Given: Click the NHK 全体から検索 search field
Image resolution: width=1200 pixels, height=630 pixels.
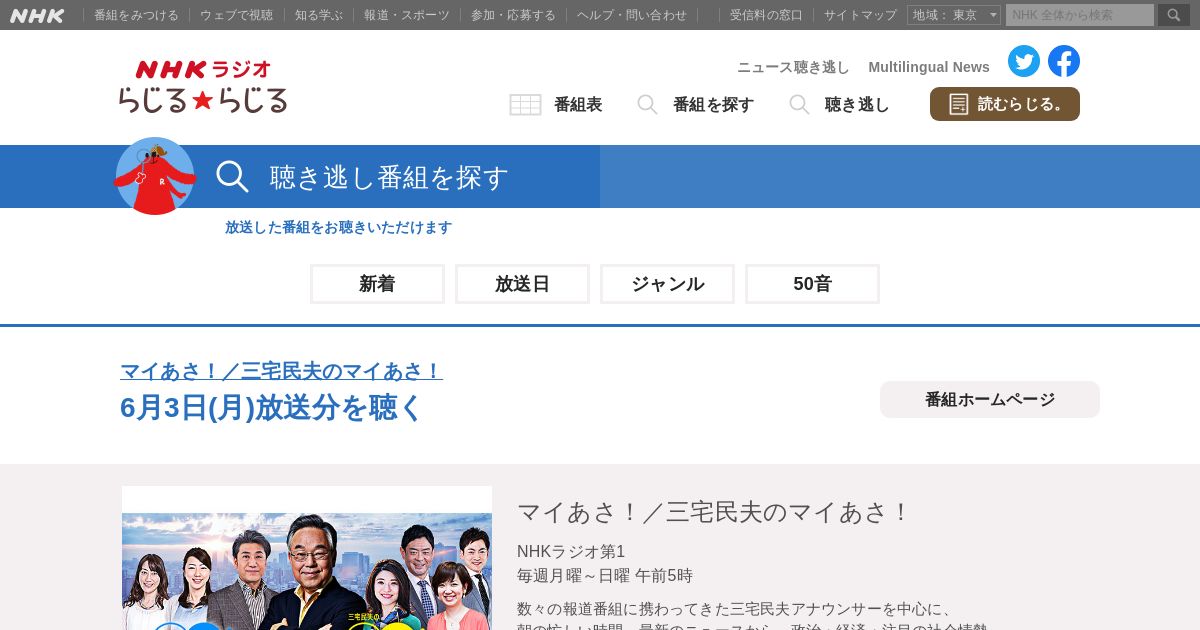Looking at the screenshot, I should [x=1080, y=15].
